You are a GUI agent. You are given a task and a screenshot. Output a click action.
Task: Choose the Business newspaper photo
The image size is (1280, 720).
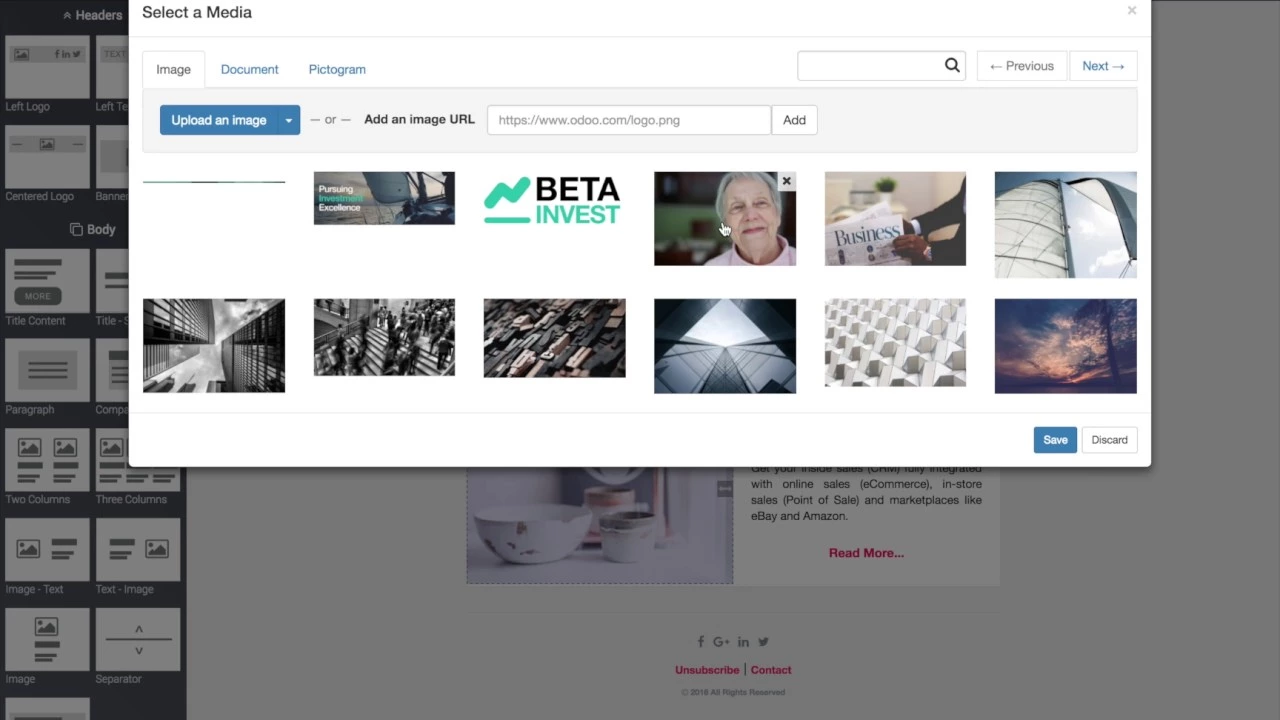pos(895,219)
